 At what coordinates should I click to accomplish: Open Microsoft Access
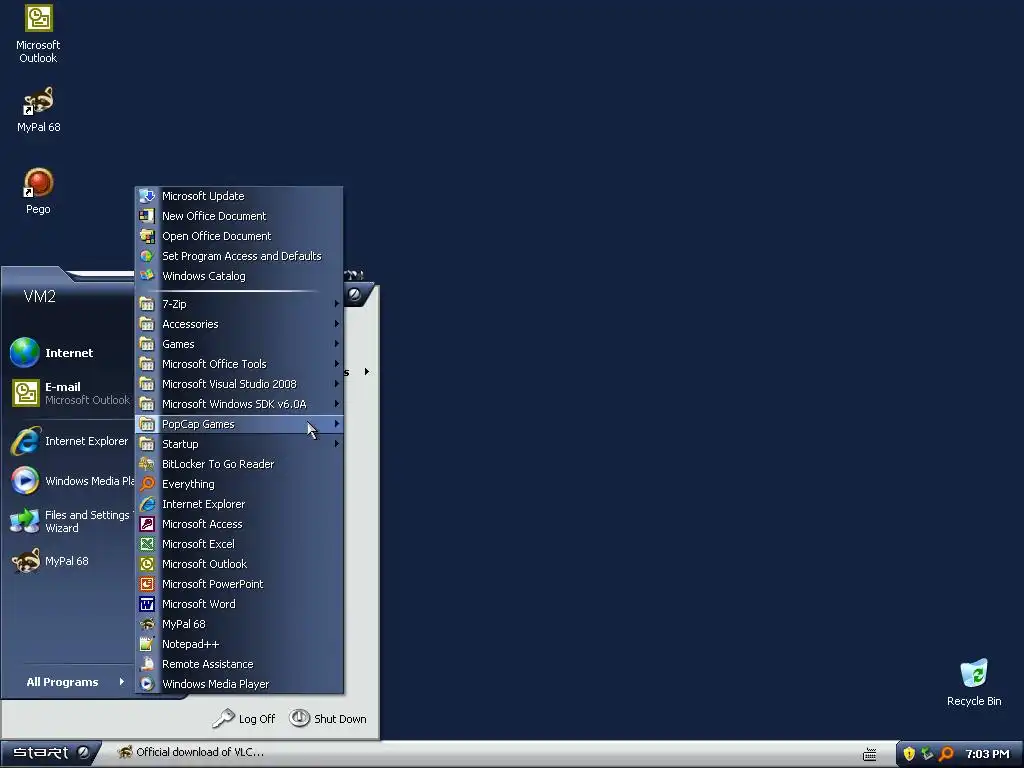pyautogui.click(x=238, y=524)
